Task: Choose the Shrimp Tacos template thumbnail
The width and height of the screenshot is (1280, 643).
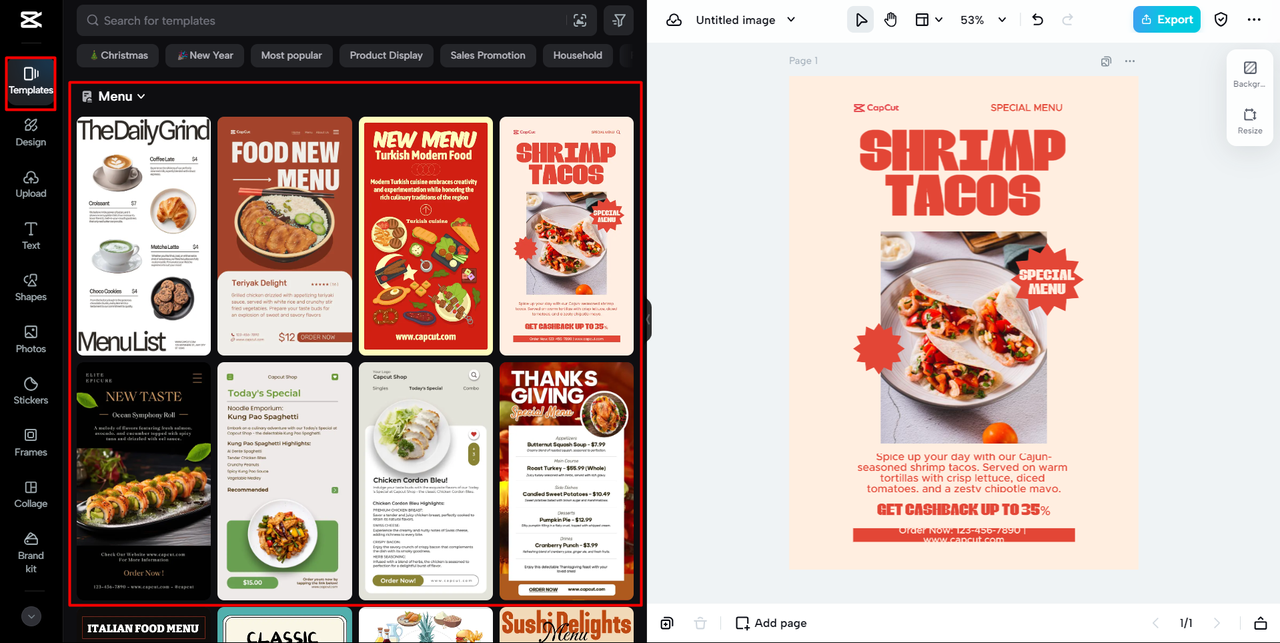Action: tap(567, 236)
